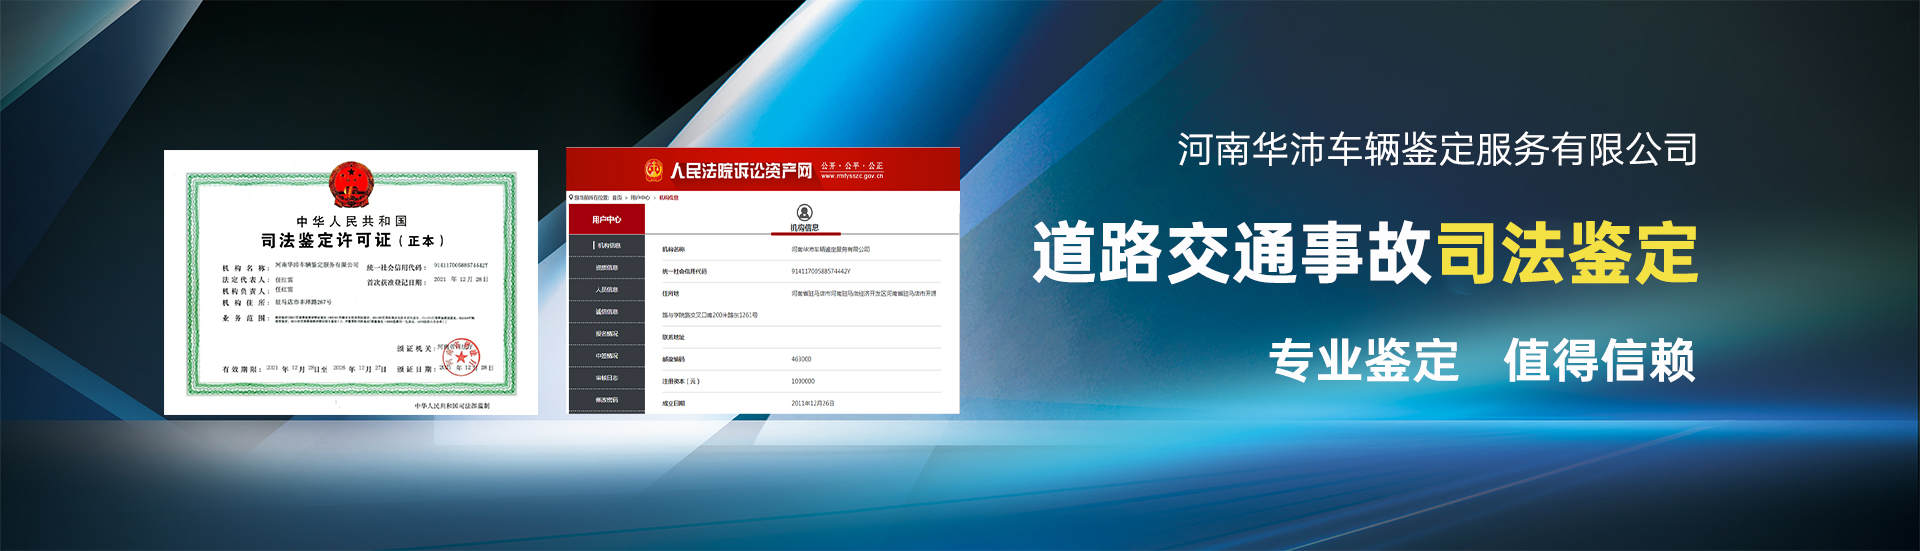Select 报名情况 in the sidebar

[x=607, y=333]
